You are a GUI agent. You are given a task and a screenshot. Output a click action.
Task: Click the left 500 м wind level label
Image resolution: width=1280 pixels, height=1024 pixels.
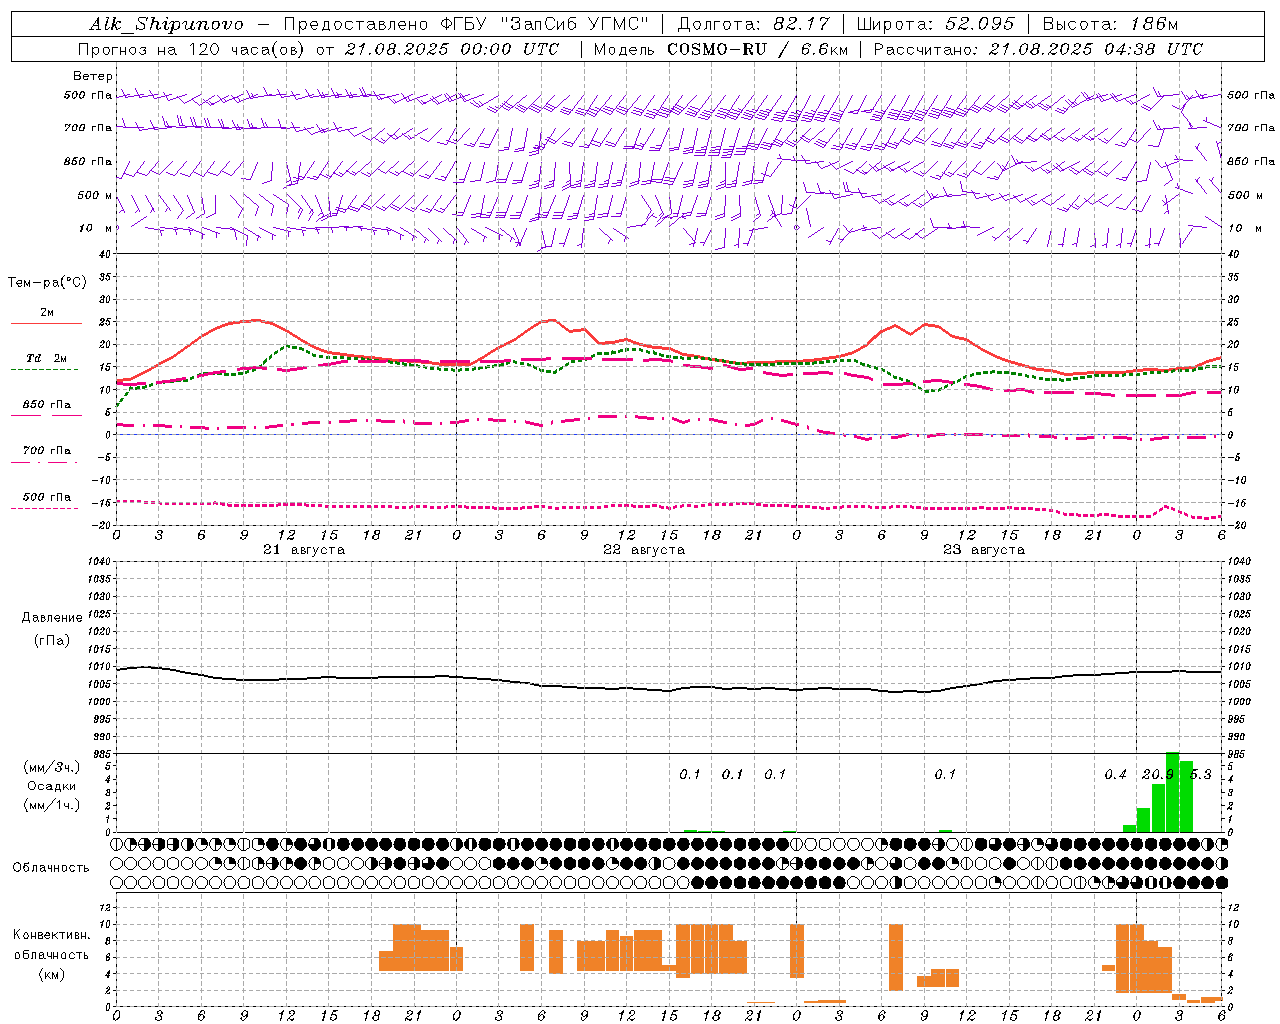pos(96,195)
